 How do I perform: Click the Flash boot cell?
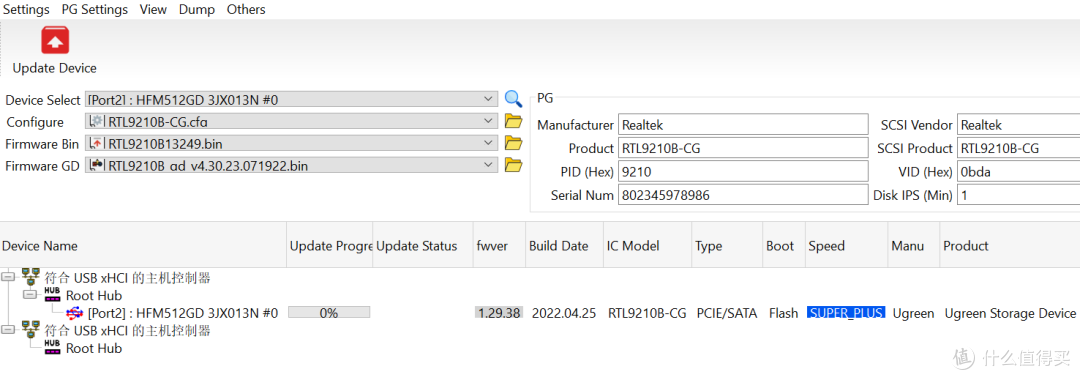(x=783, y=313)
